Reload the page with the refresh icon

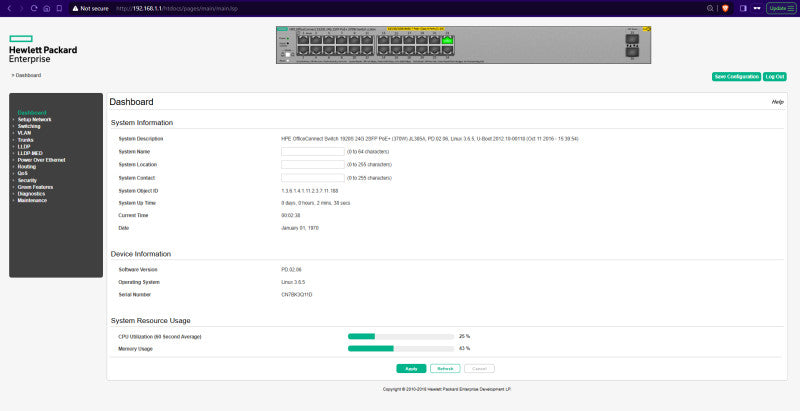[x=34, y=8]
